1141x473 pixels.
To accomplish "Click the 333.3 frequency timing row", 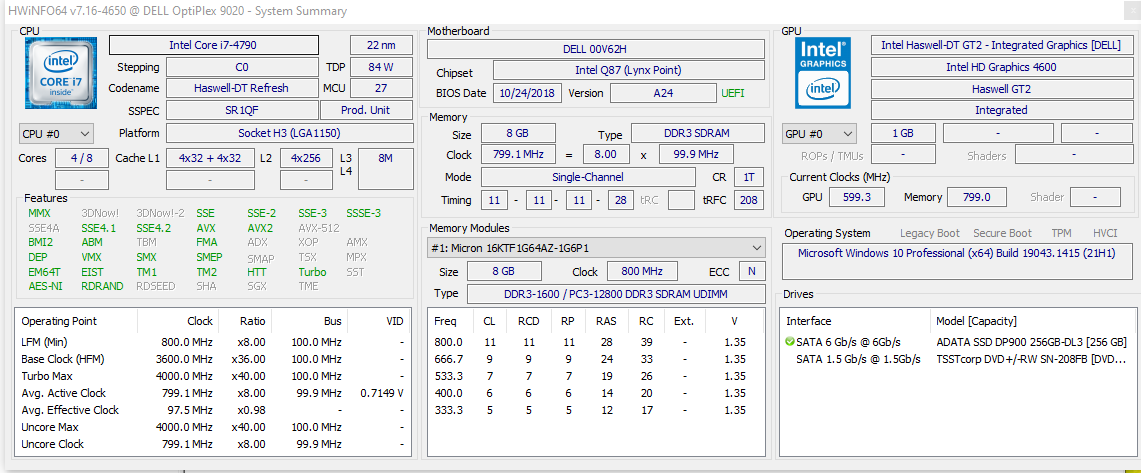I will coord(596,410).
